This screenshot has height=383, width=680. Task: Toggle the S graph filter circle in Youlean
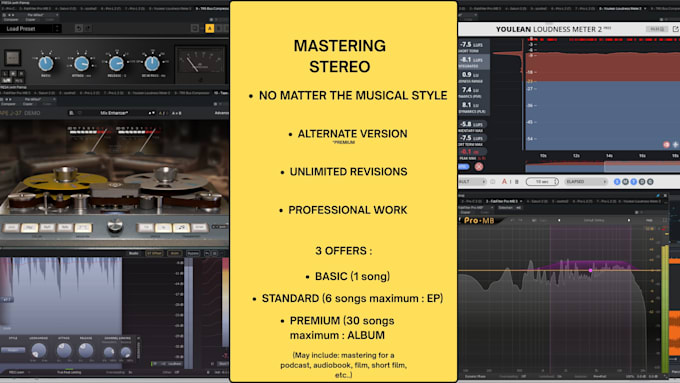(617, 182)
